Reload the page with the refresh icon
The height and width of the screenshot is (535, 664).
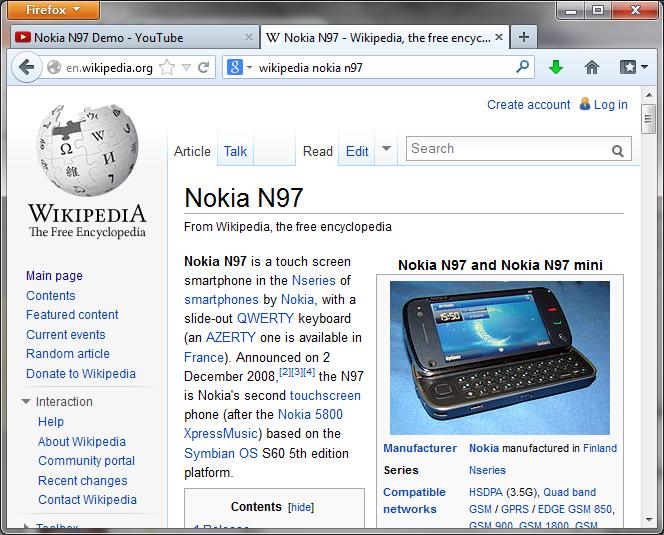tap(204, 67)
